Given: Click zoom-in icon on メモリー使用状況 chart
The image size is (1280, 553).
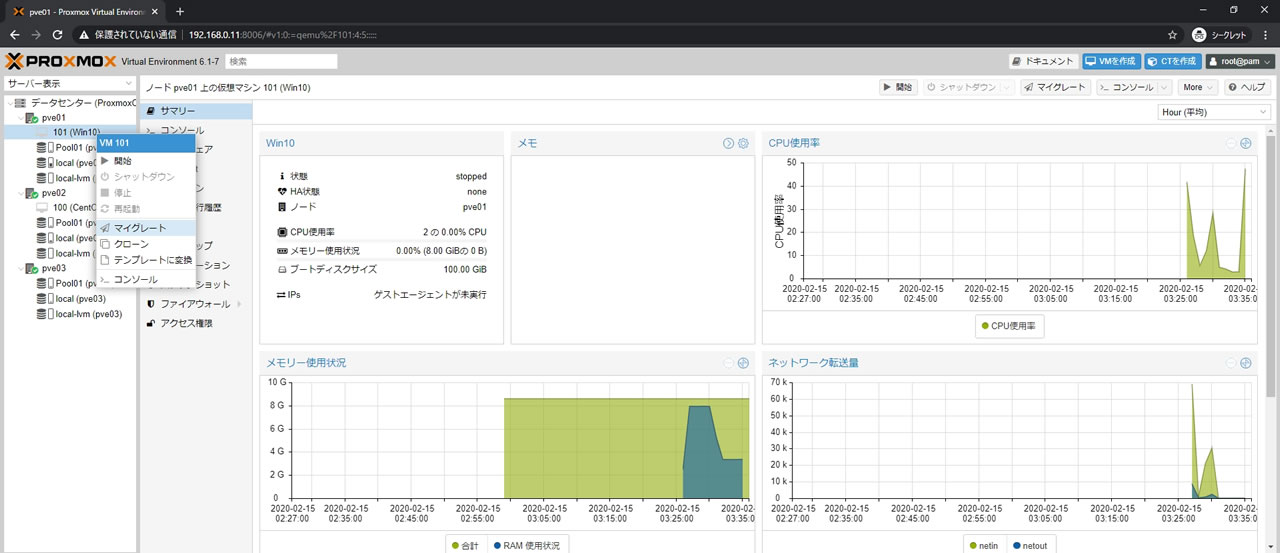Looking at the screenshot, I should tap(743, 363).
